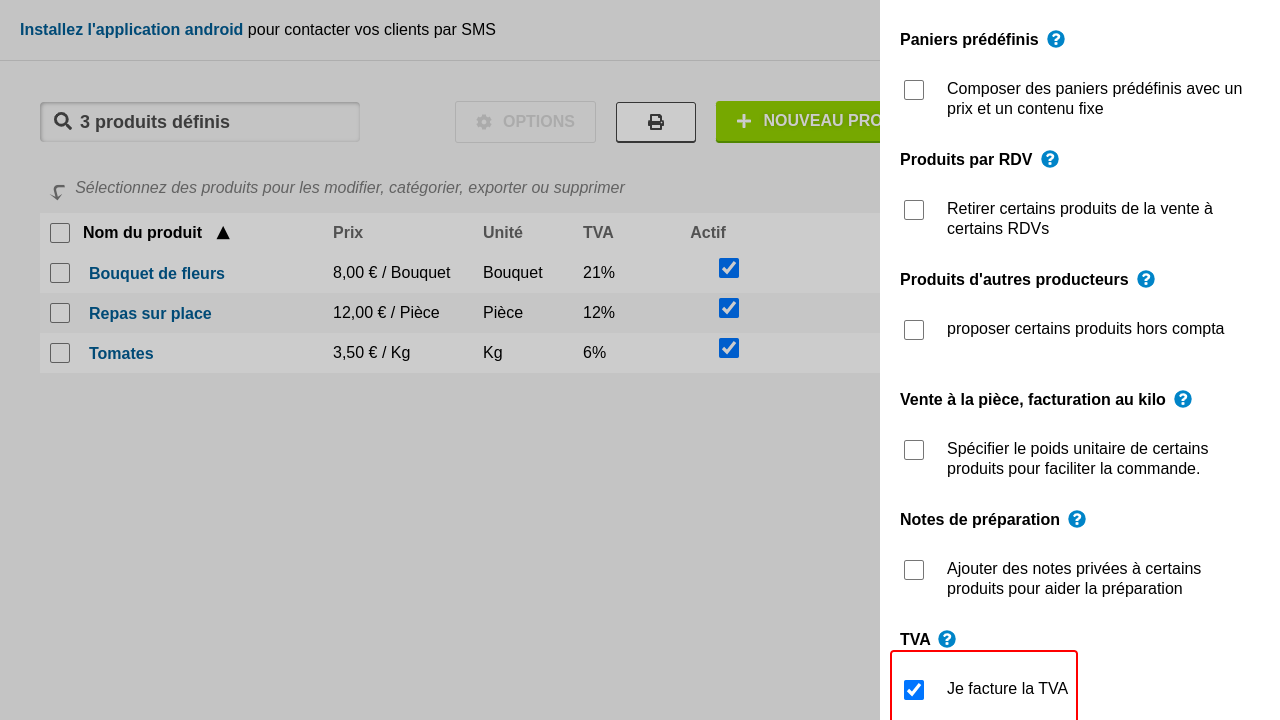Tick the Retirer certains produits checkbox
Viewport: 1280px width, 720px height.
click(914, 210)
